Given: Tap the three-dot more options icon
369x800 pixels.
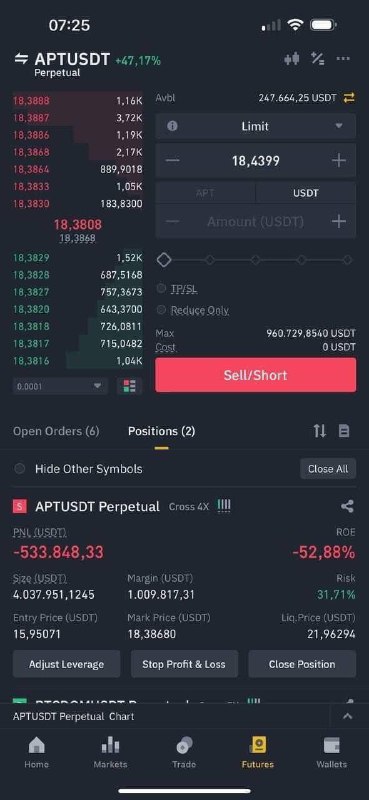Looking at the screenshot, I should point(343,59).
